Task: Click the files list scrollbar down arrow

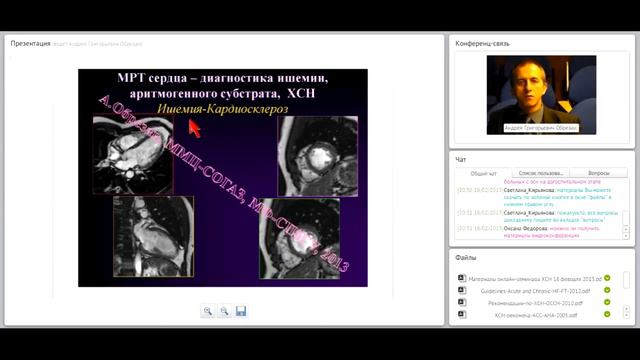Action: [x=627, y=316]
